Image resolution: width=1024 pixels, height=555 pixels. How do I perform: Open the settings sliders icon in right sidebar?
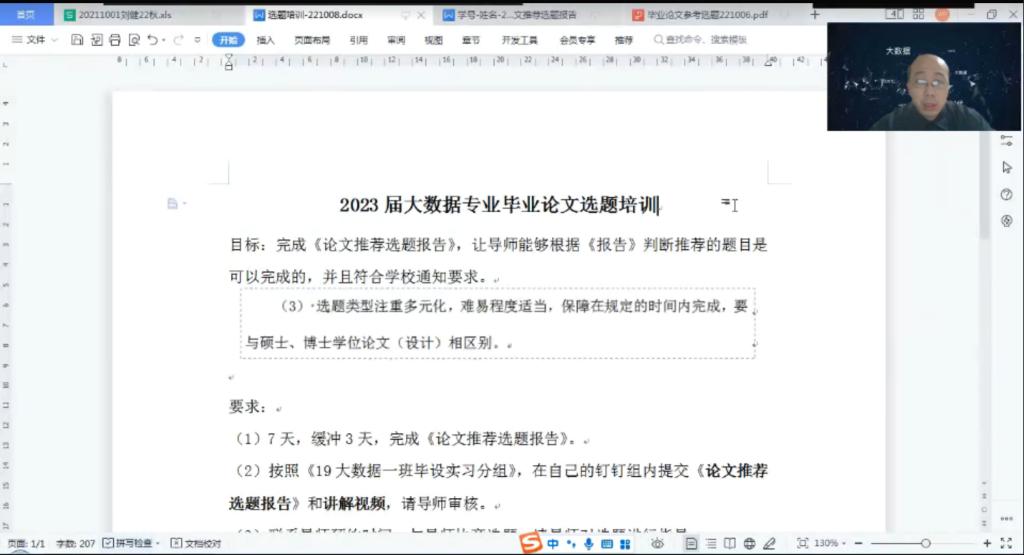(x=1006, y=141)
